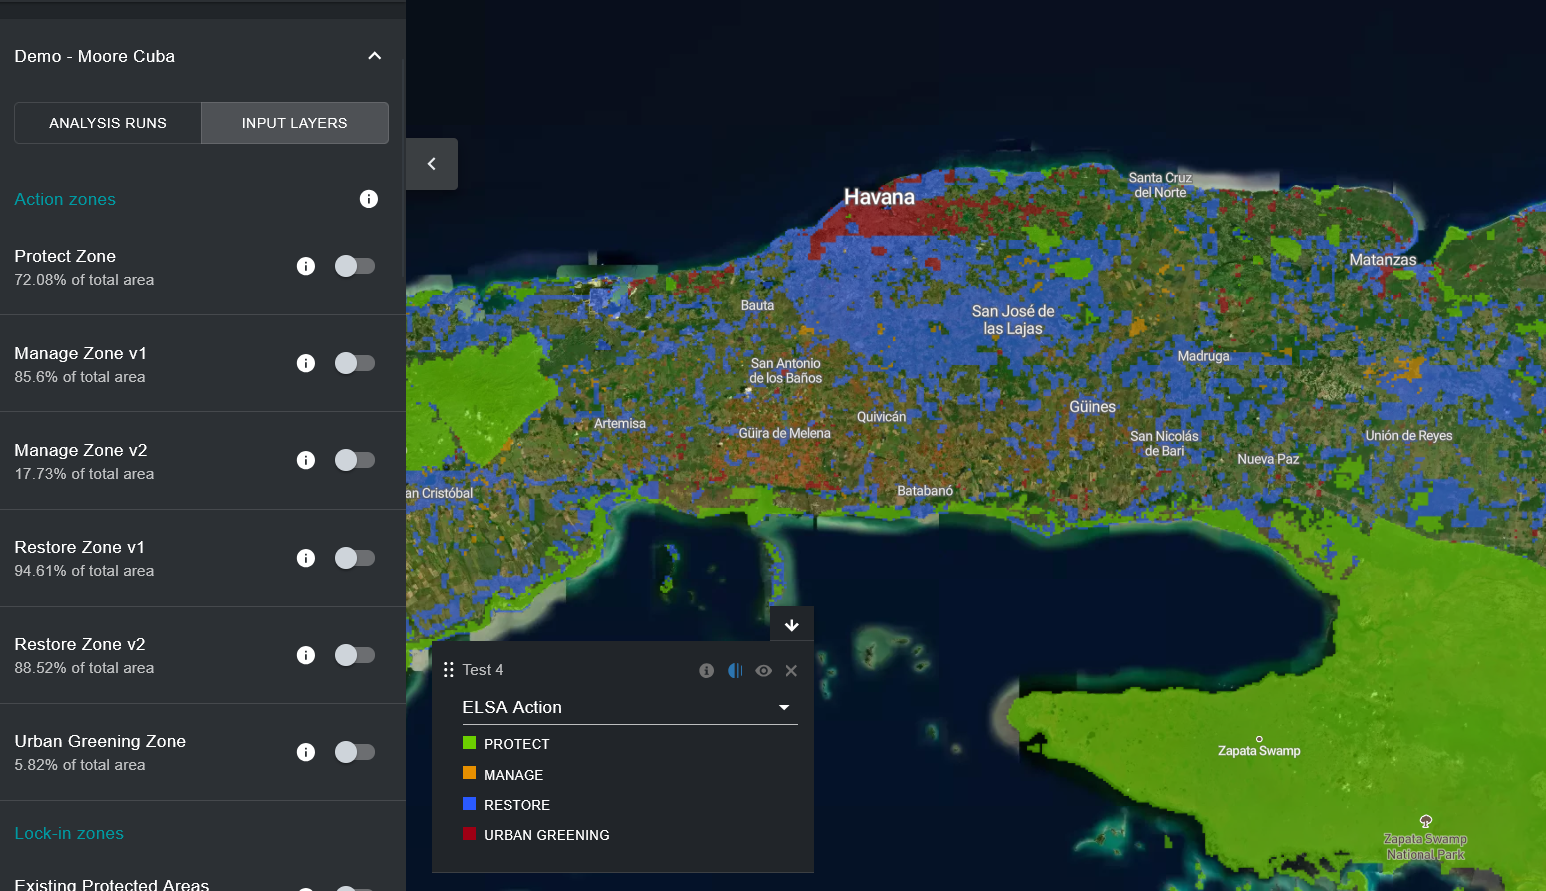Image resolution: width=1546 pixels, height=891 pixels.
Task: Collapse the sidebar with left chevron
Action: 432,164
